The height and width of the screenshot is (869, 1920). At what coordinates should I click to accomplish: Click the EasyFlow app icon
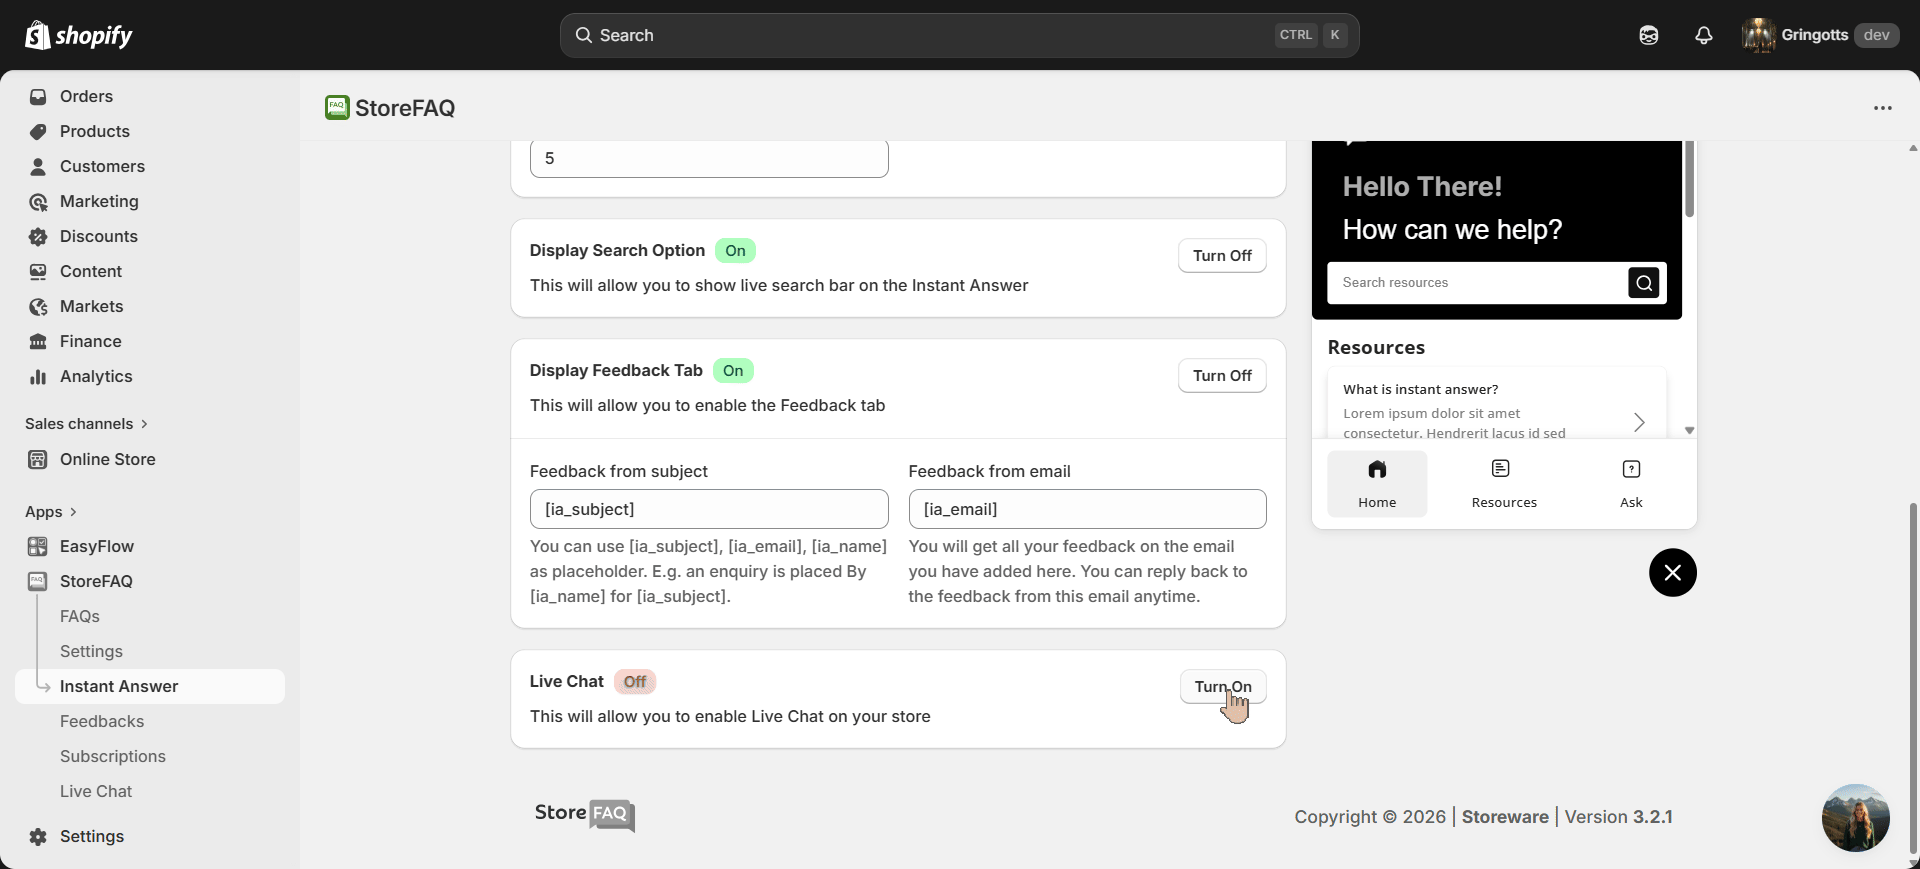click(x=38, y=547)
